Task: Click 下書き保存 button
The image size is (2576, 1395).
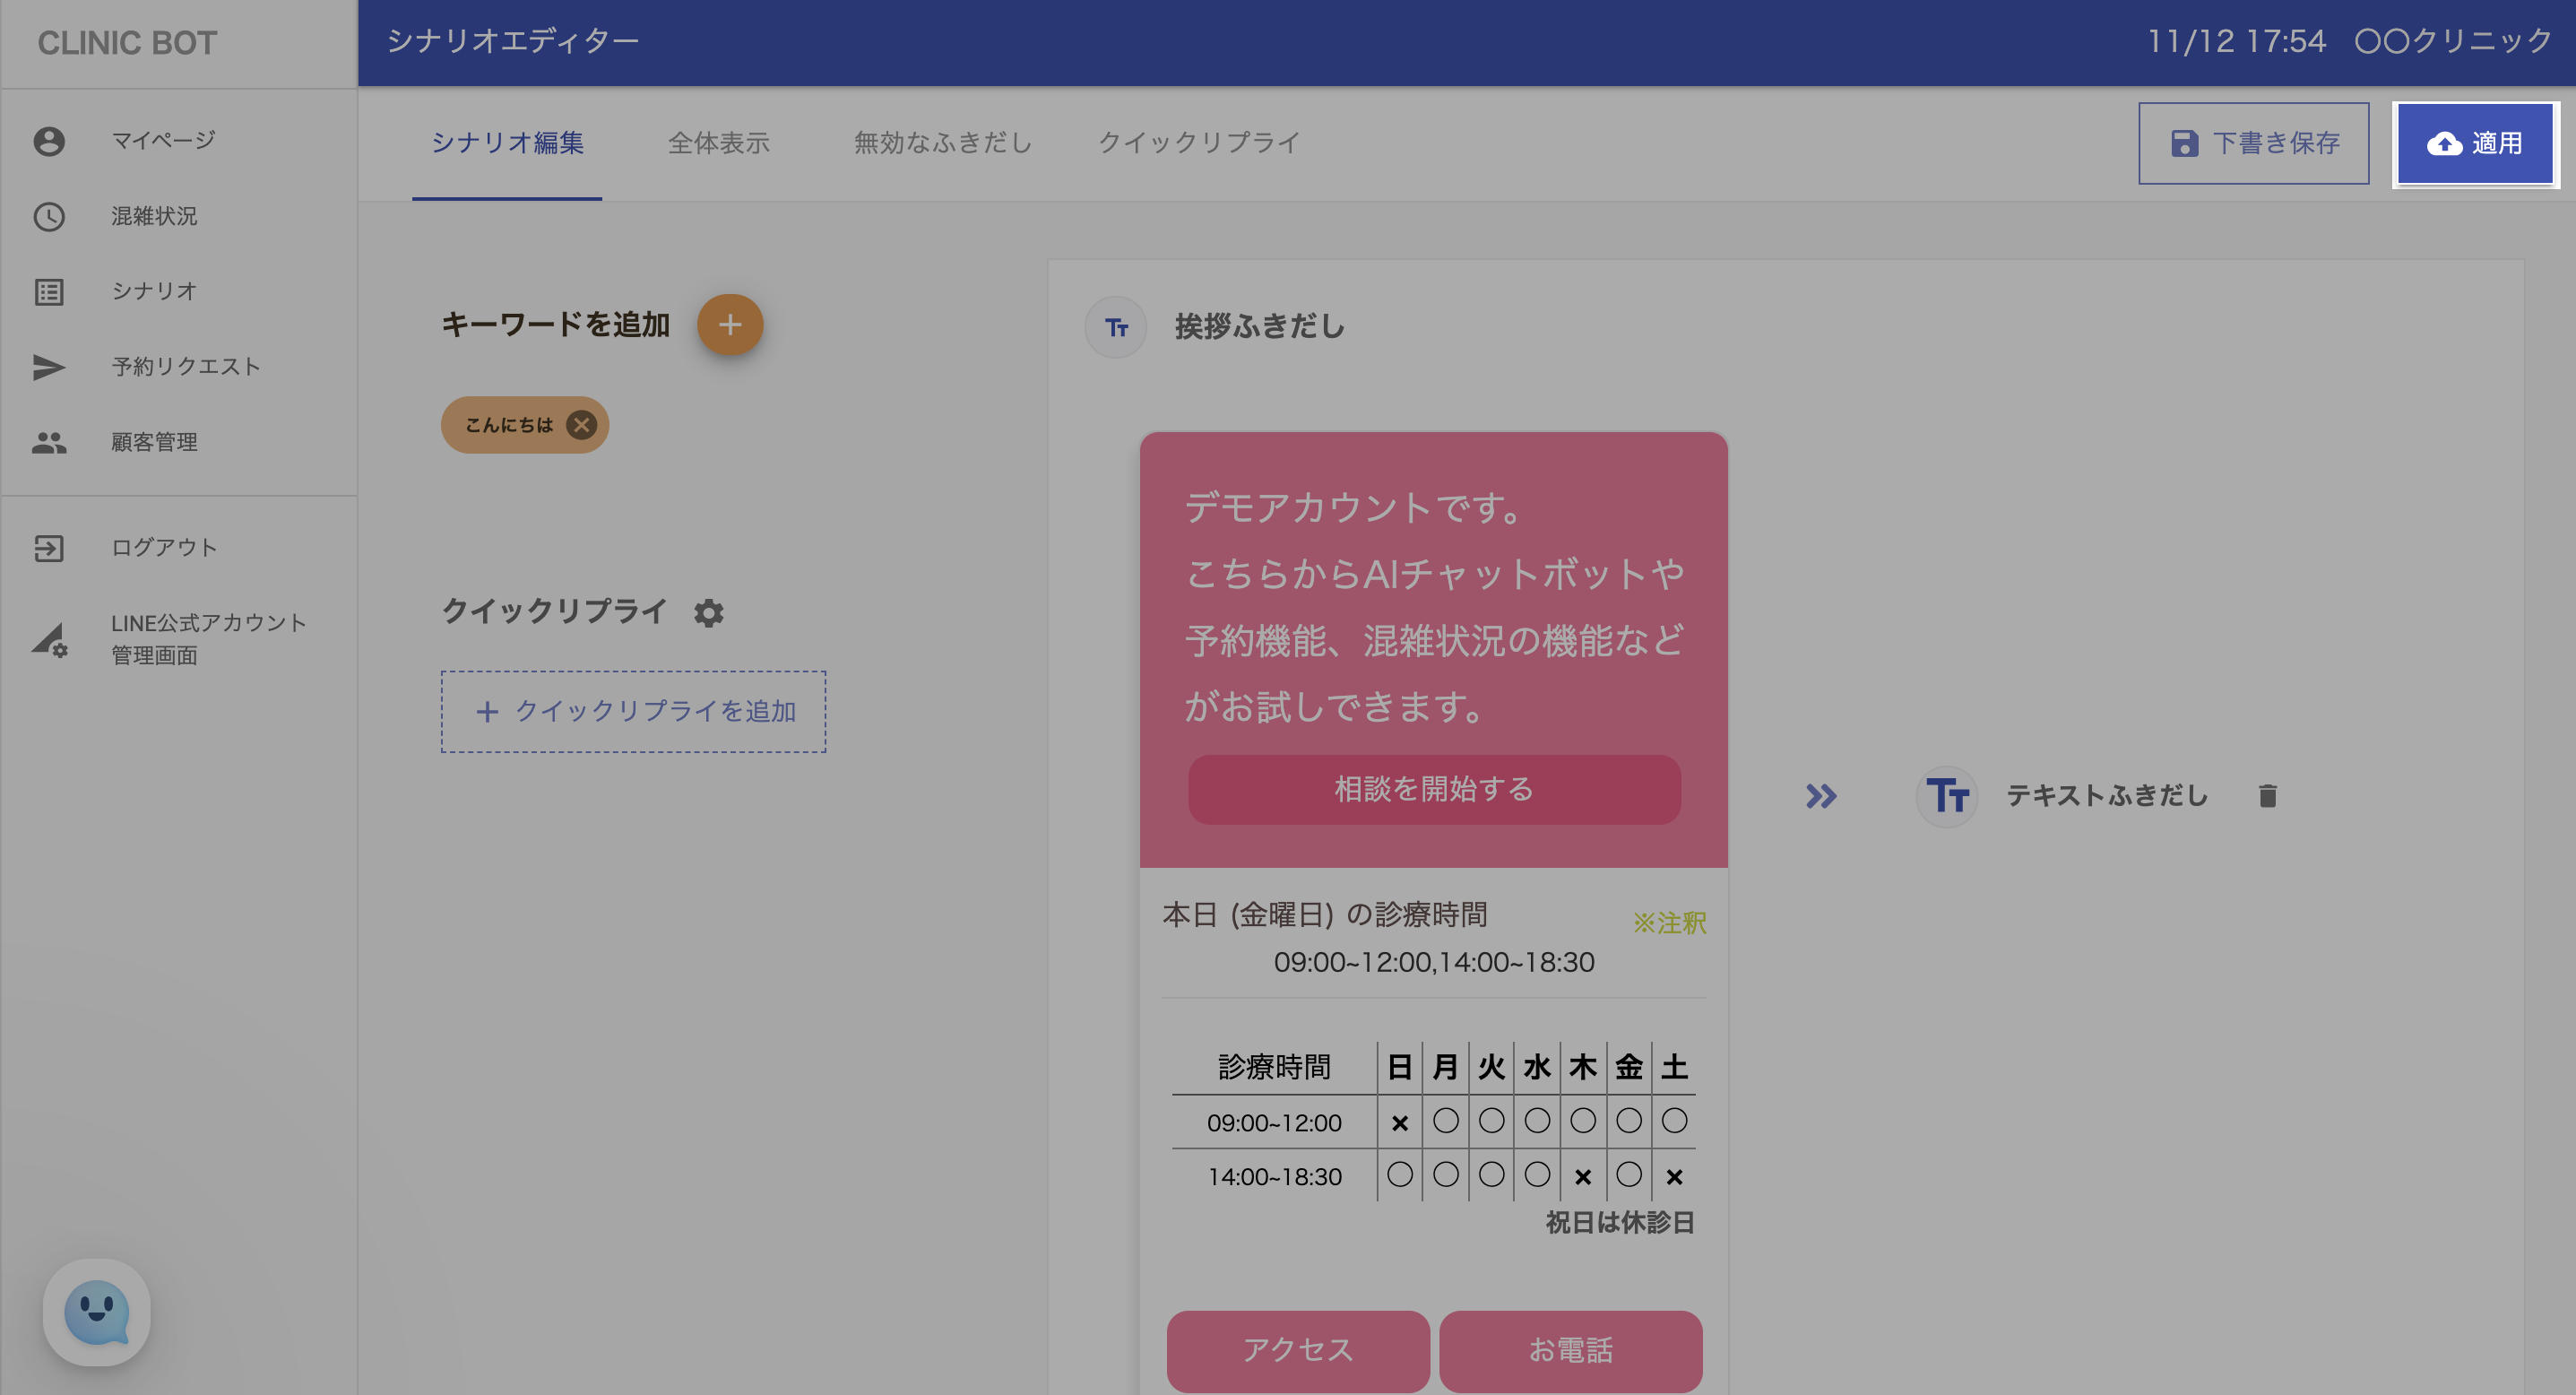Action: [2253, 143]
